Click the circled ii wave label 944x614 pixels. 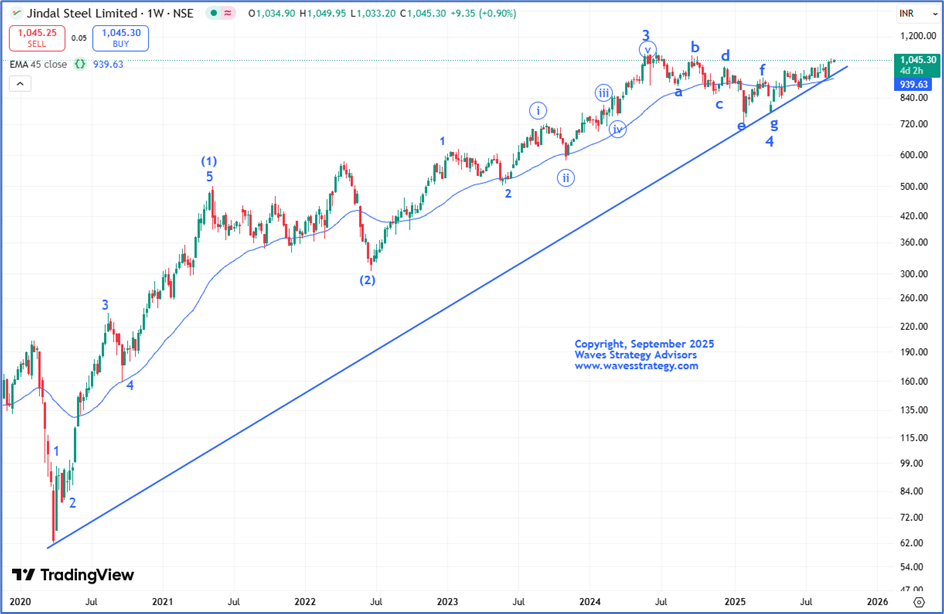[565, 178]
